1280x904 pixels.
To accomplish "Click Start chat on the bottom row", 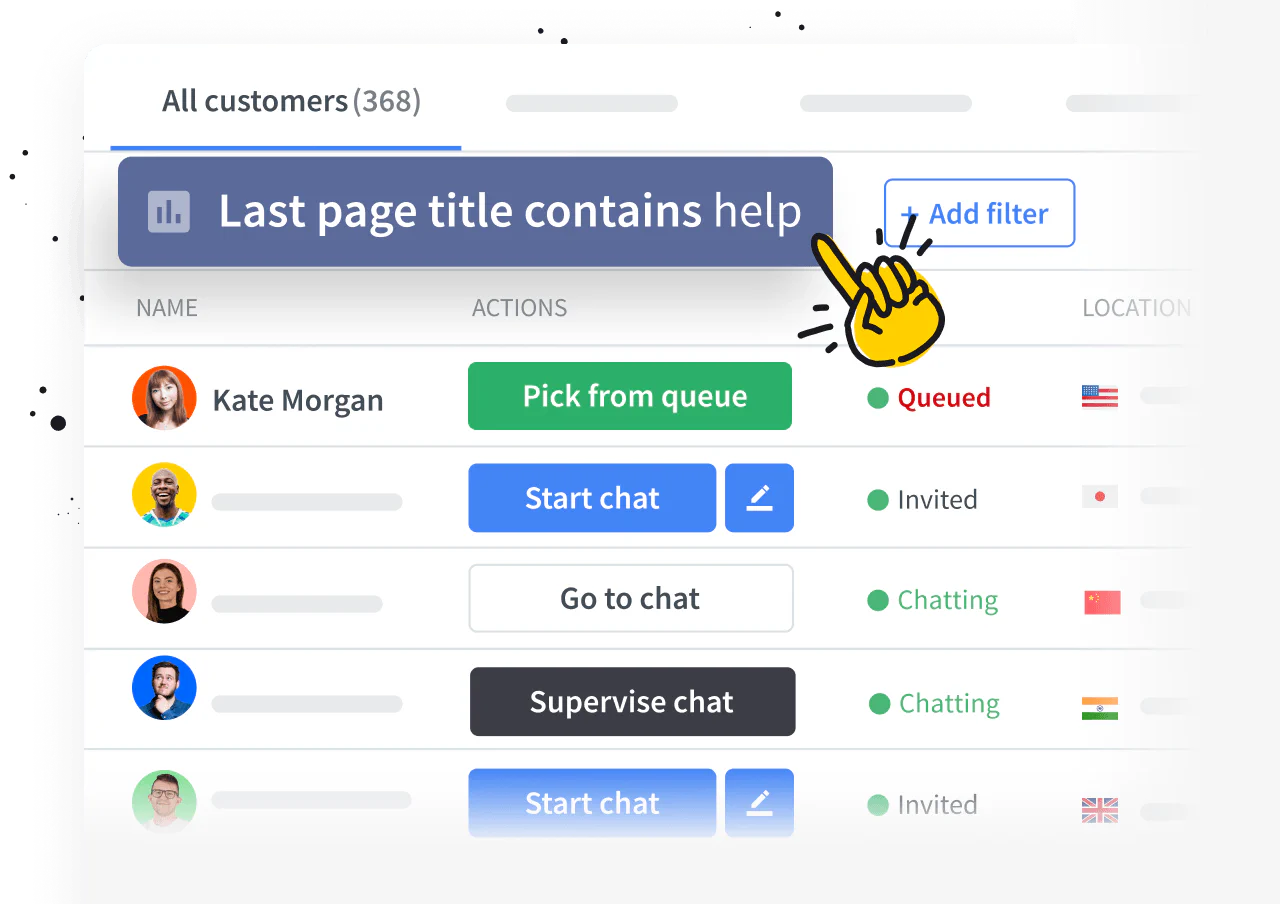I will [591, 802].
